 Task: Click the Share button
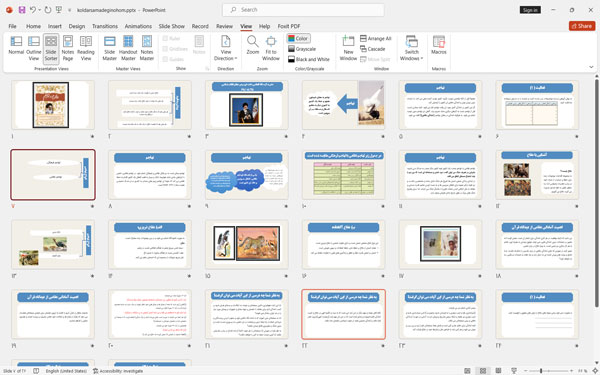(x=582, y=26)
